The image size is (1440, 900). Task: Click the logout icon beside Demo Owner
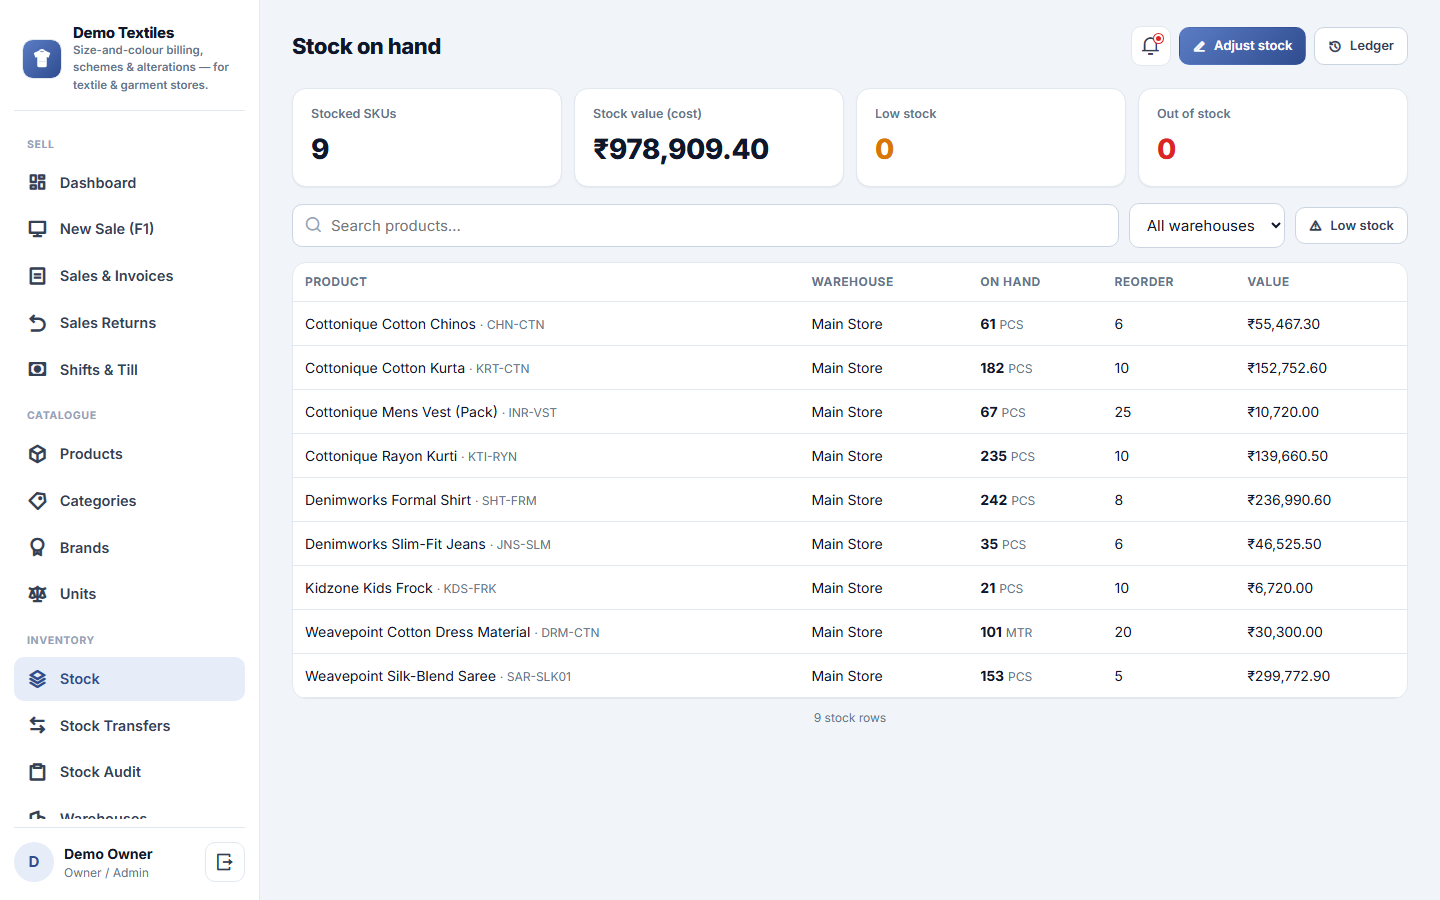pyautogui.click(x=225, y=862)
